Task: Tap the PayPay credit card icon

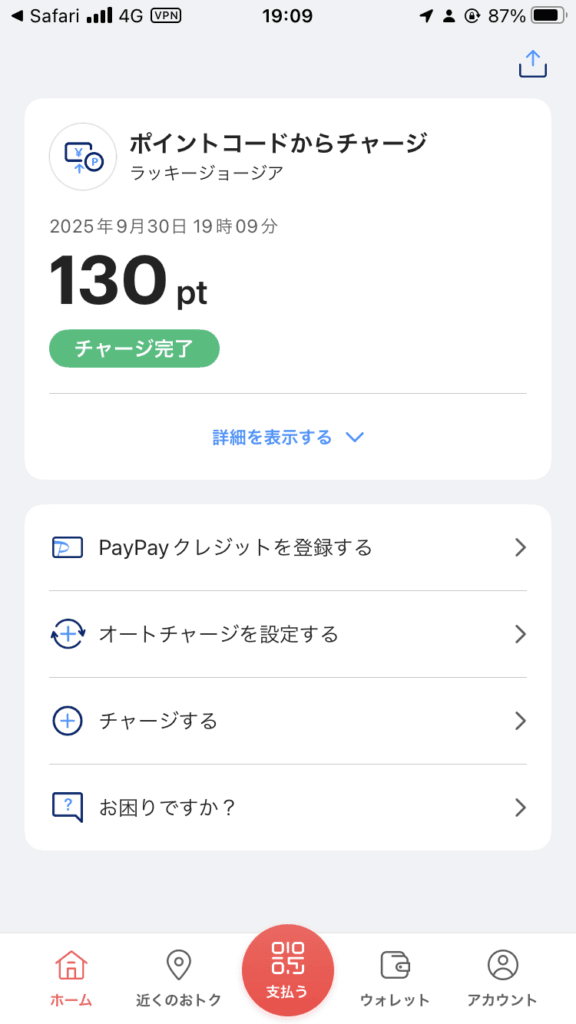Action: point(68,547)
